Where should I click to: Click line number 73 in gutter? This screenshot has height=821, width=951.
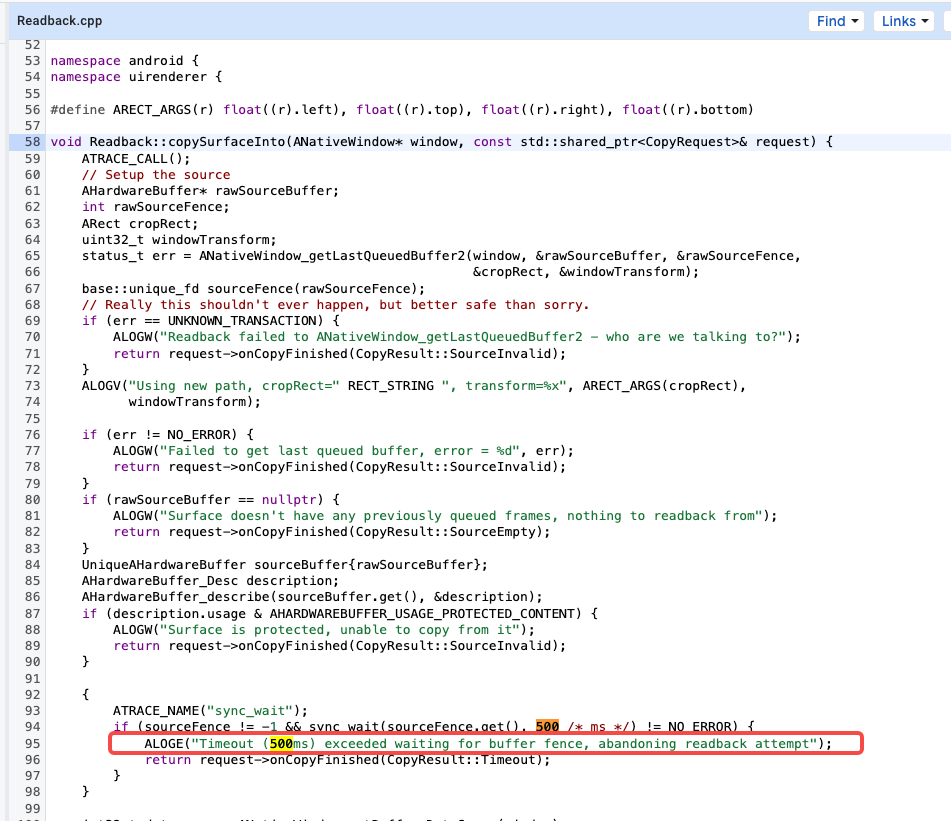[32, 386]
